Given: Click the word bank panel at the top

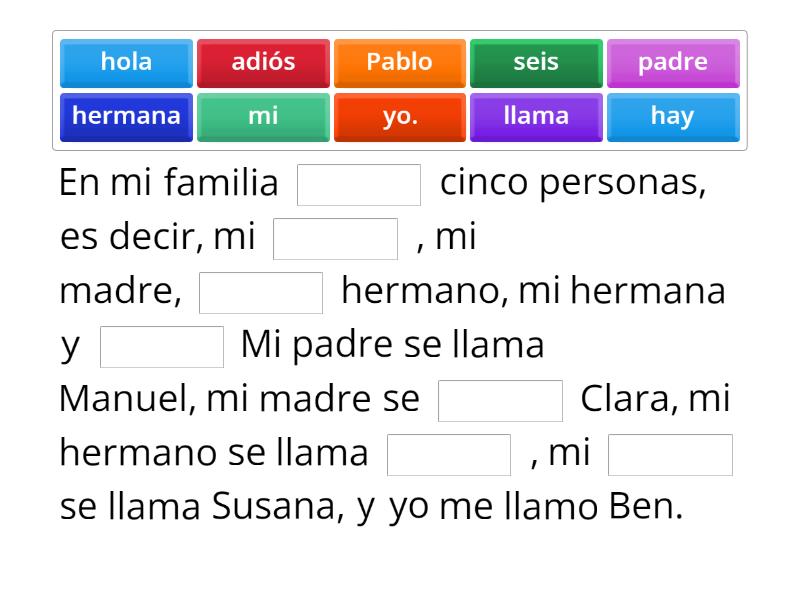Looking at the screenshot, I should coord(400,89).
